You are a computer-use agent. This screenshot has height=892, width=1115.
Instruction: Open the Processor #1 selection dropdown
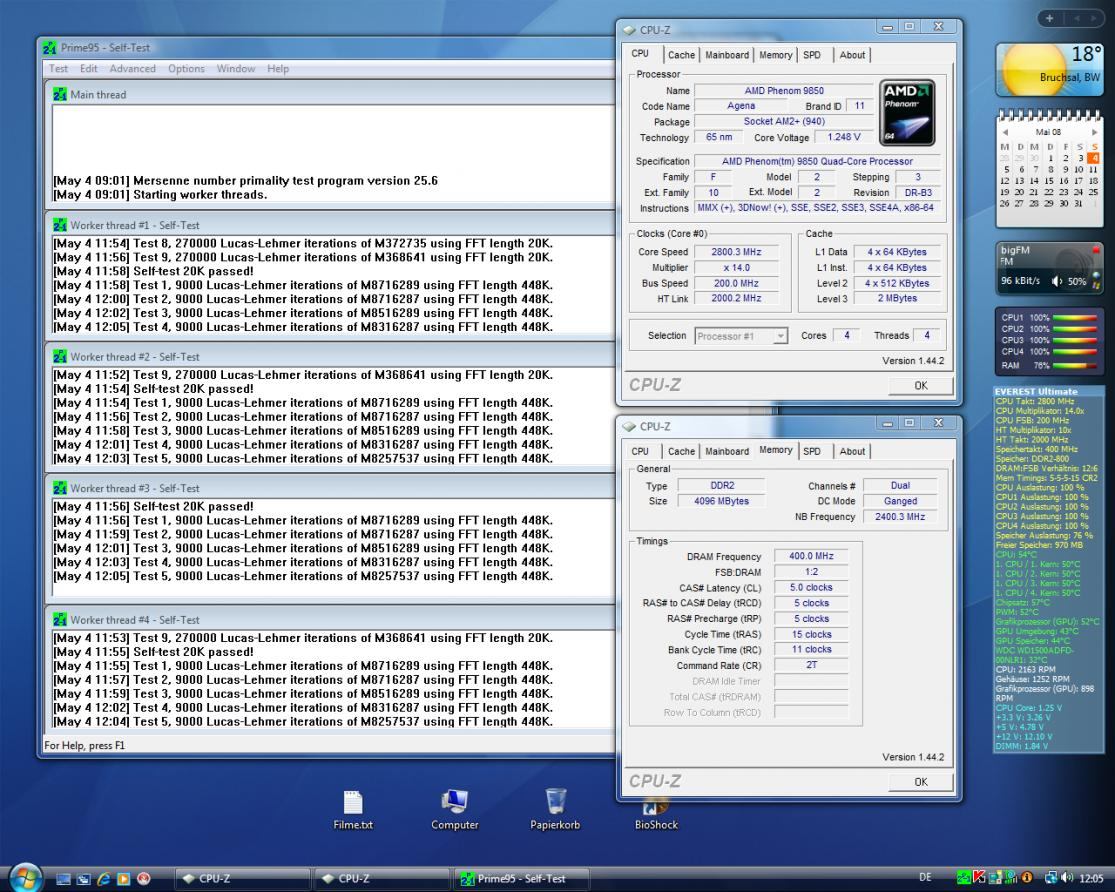pos(741,336)
